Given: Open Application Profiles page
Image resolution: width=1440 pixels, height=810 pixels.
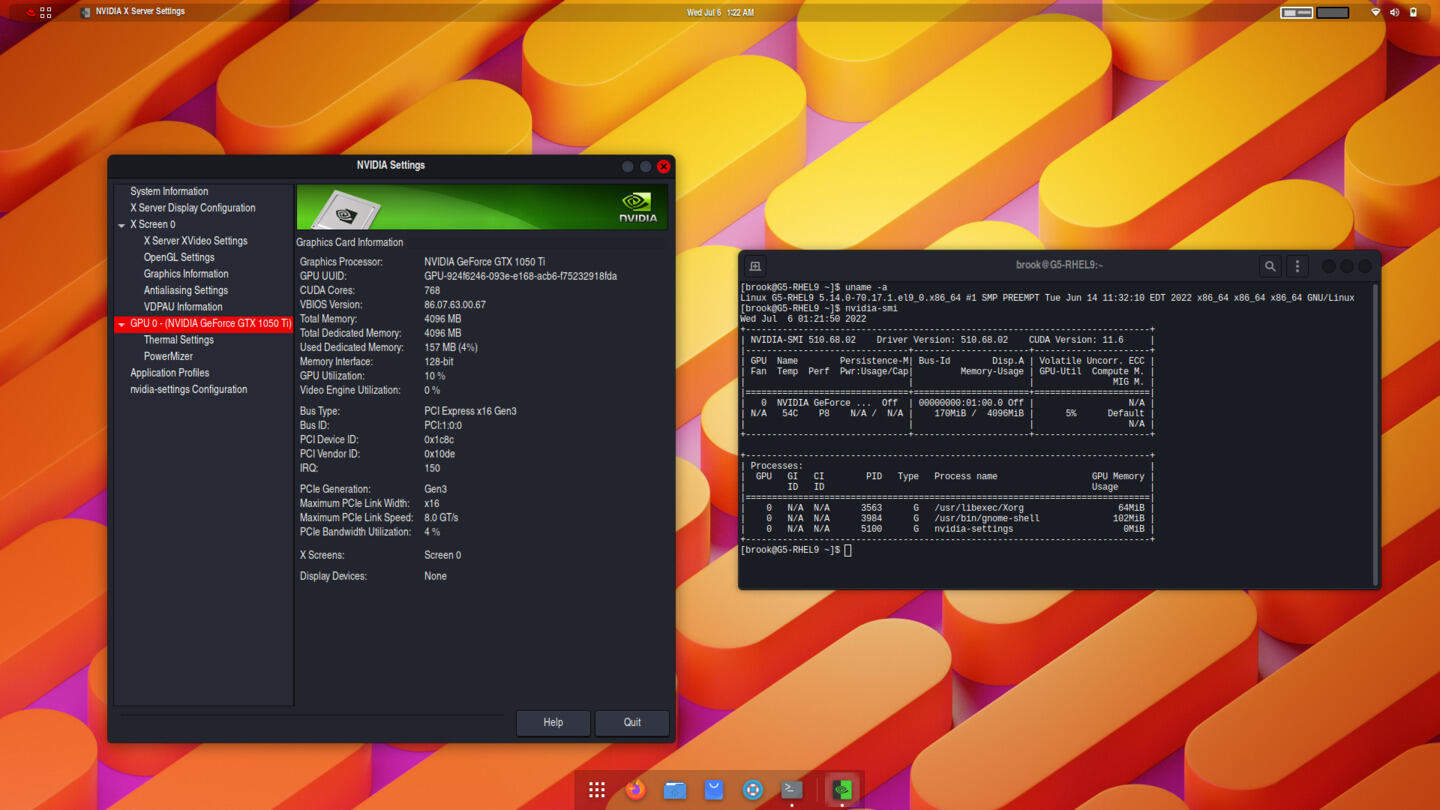Looking at the screenshot, I should coord(169,373).
